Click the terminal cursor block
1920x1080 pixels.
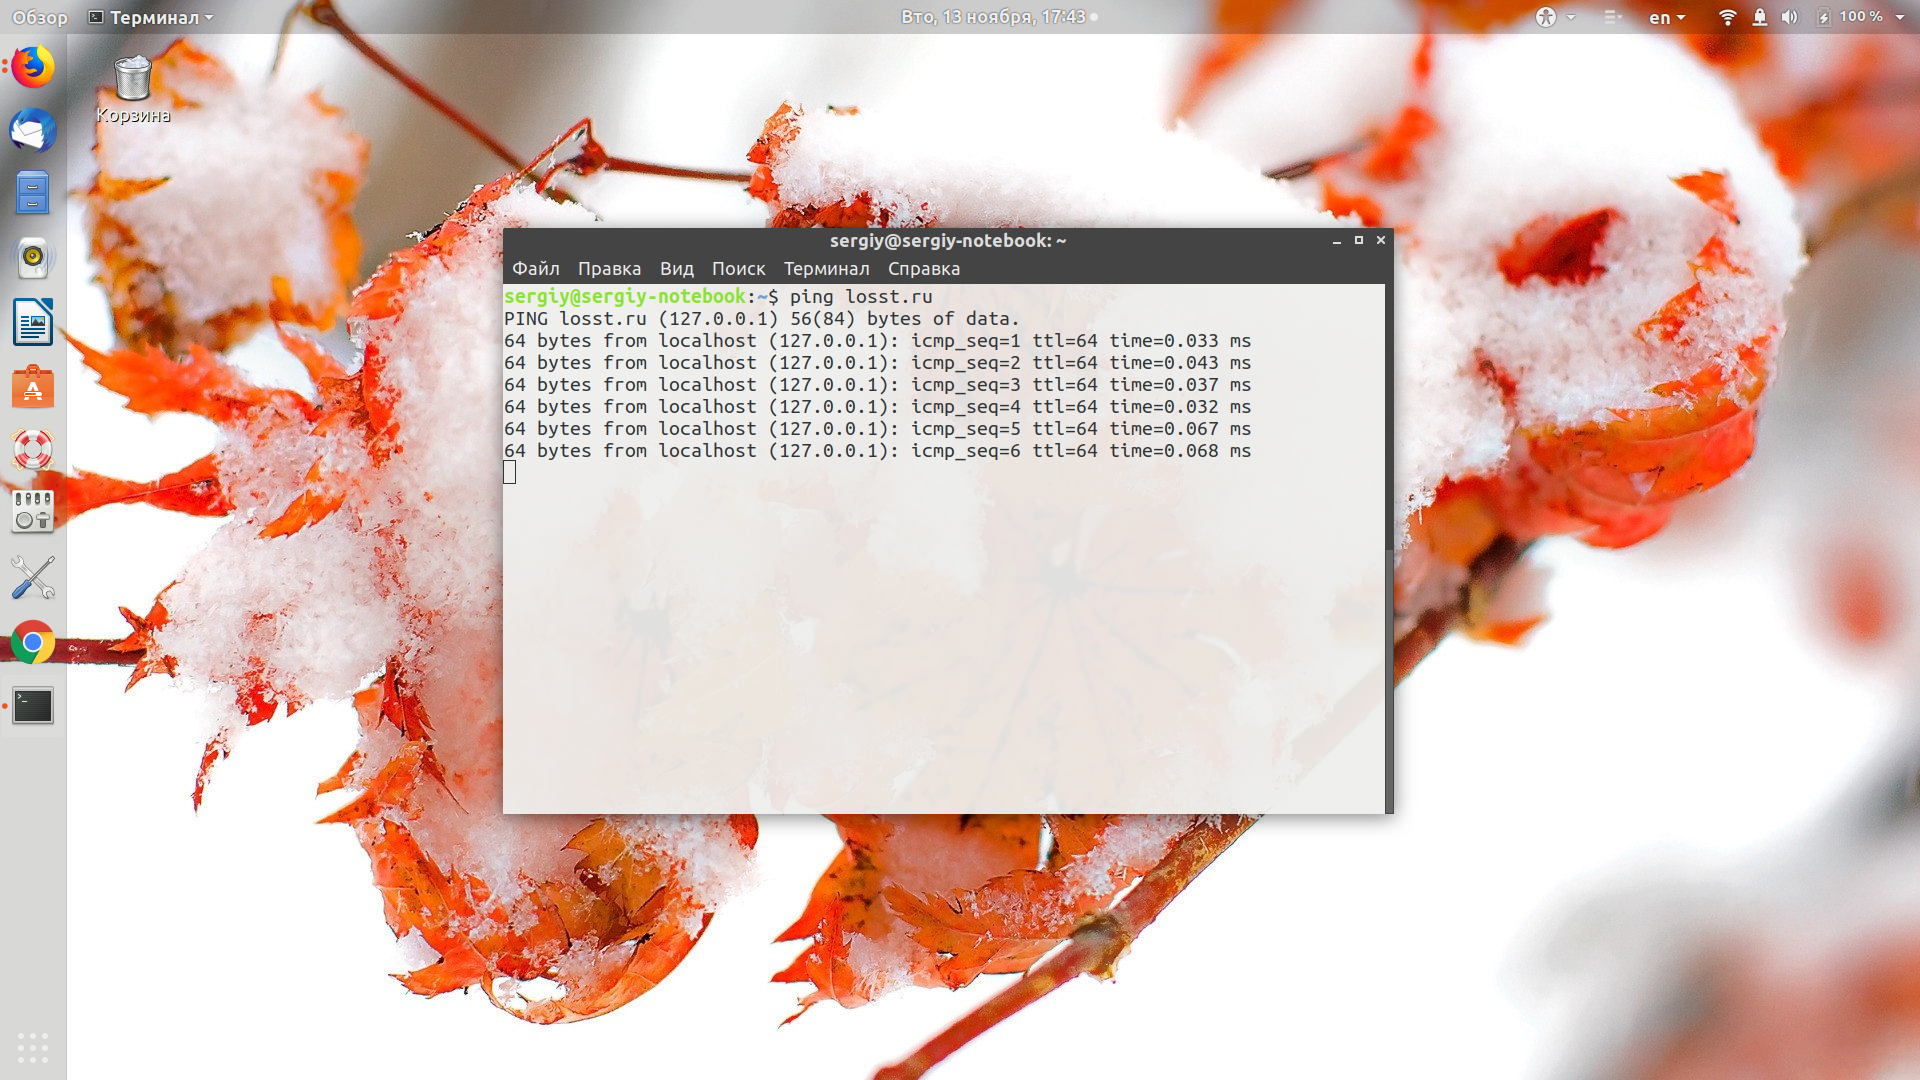pyautogui.click(x=510, y=472)
